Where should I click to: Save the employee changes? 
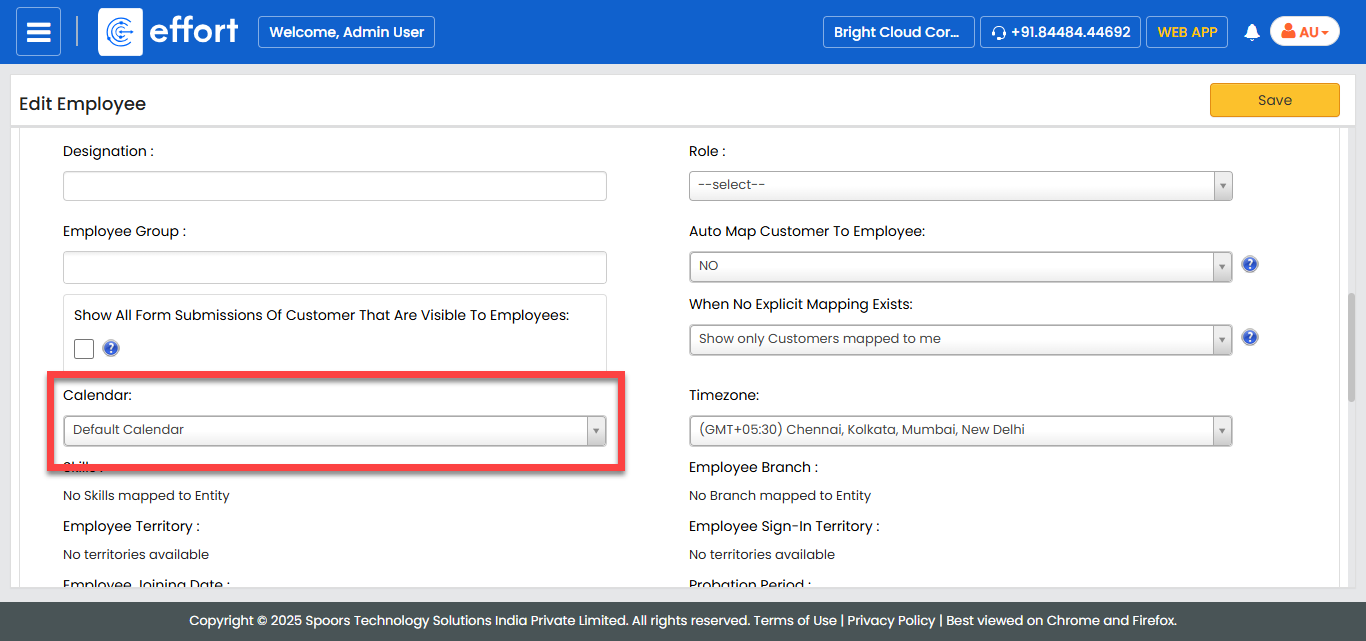pyautogui.click(x=1274, y=100)
